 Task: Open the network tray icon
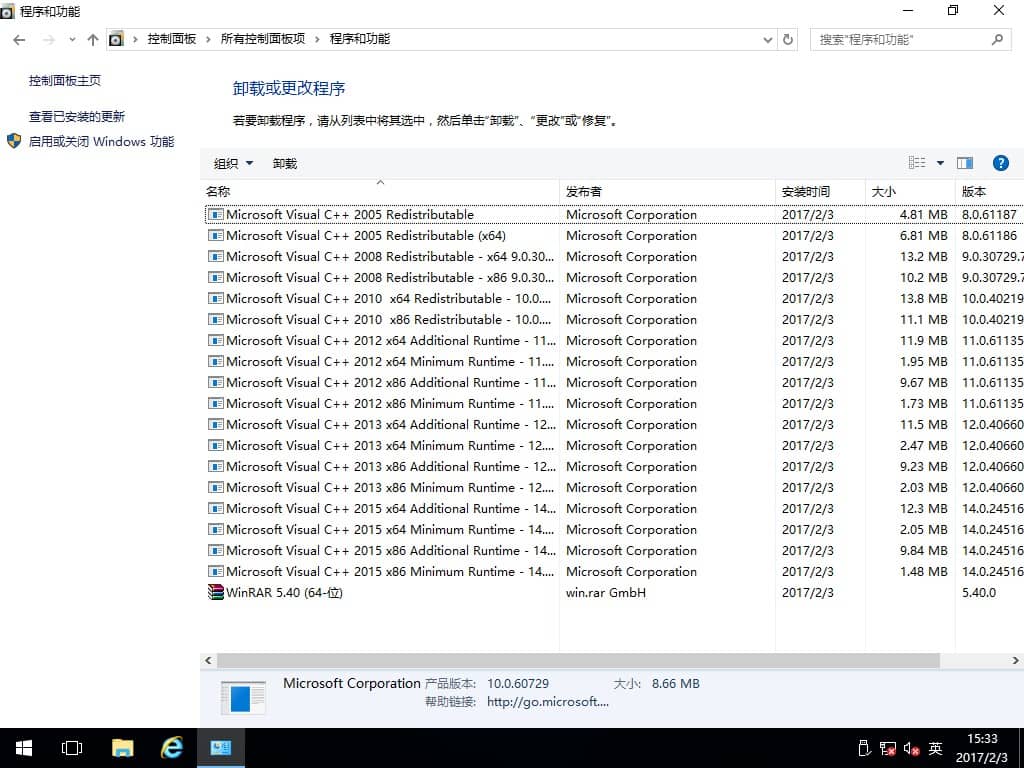click(888, 749)
